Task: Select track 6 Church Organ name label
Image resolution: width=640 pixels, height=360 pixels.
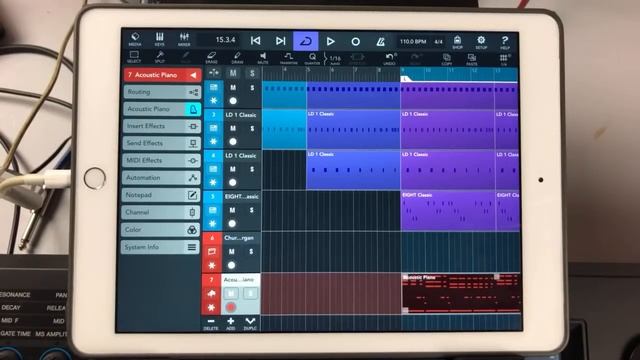Action: [239, 238]
